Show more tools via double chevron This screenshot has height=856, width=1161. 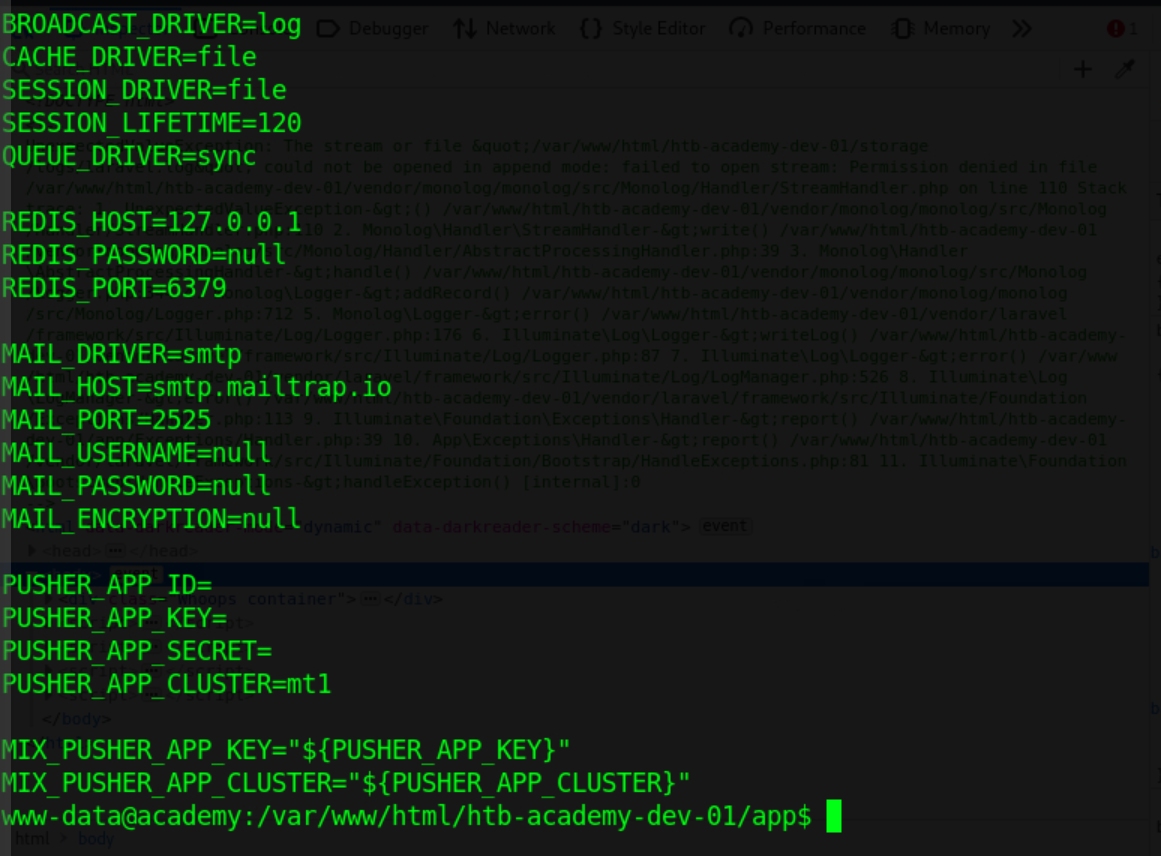(x=1022, y=29)
